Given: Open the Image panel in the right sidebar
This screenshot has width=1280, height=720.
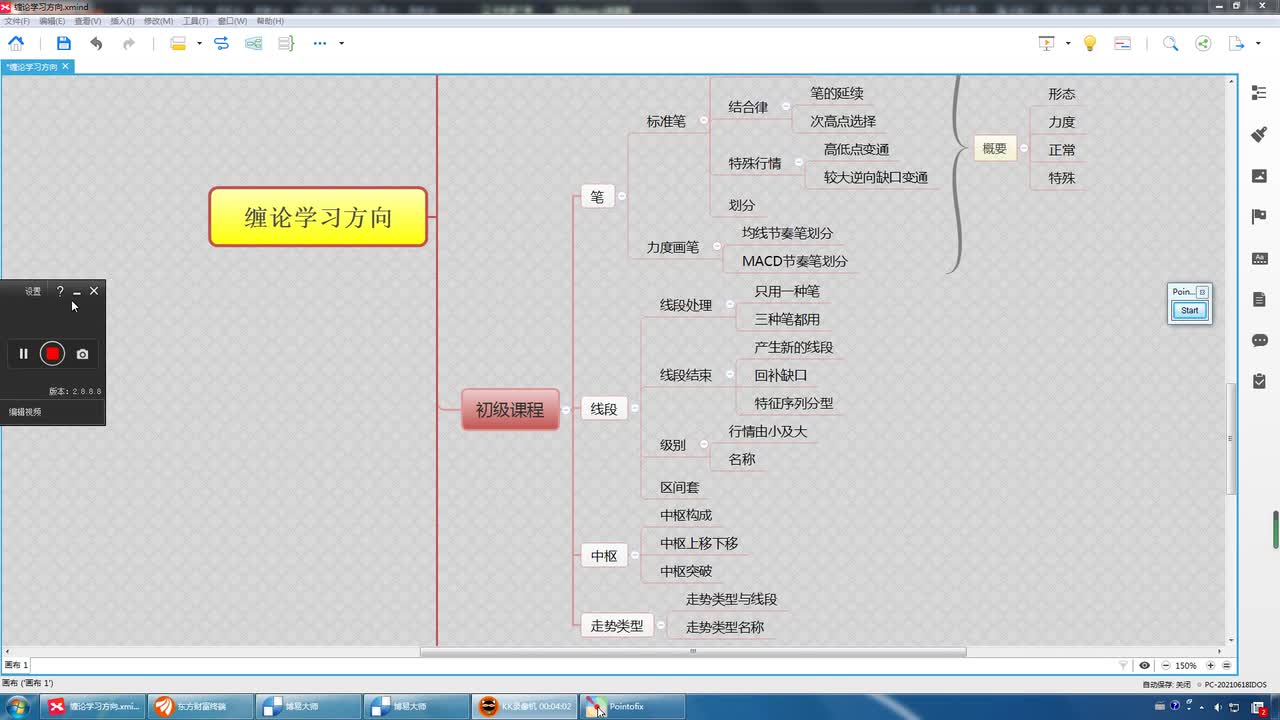Looking at the screenshot, I should [x=1259, y=176].
